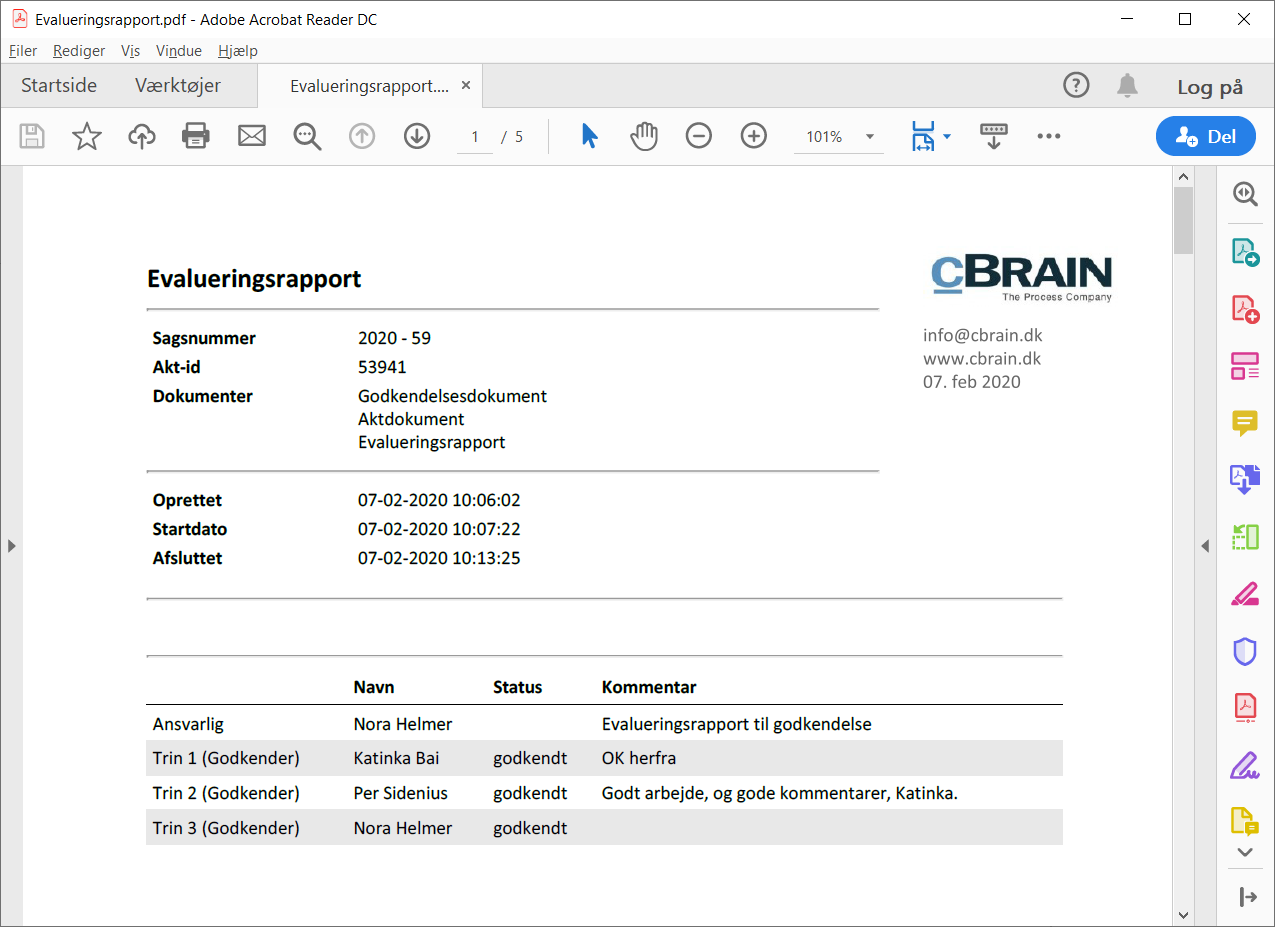The image size is (1275, 927).
Task: Expand the left navigation pane
Action: coord(11,545)
